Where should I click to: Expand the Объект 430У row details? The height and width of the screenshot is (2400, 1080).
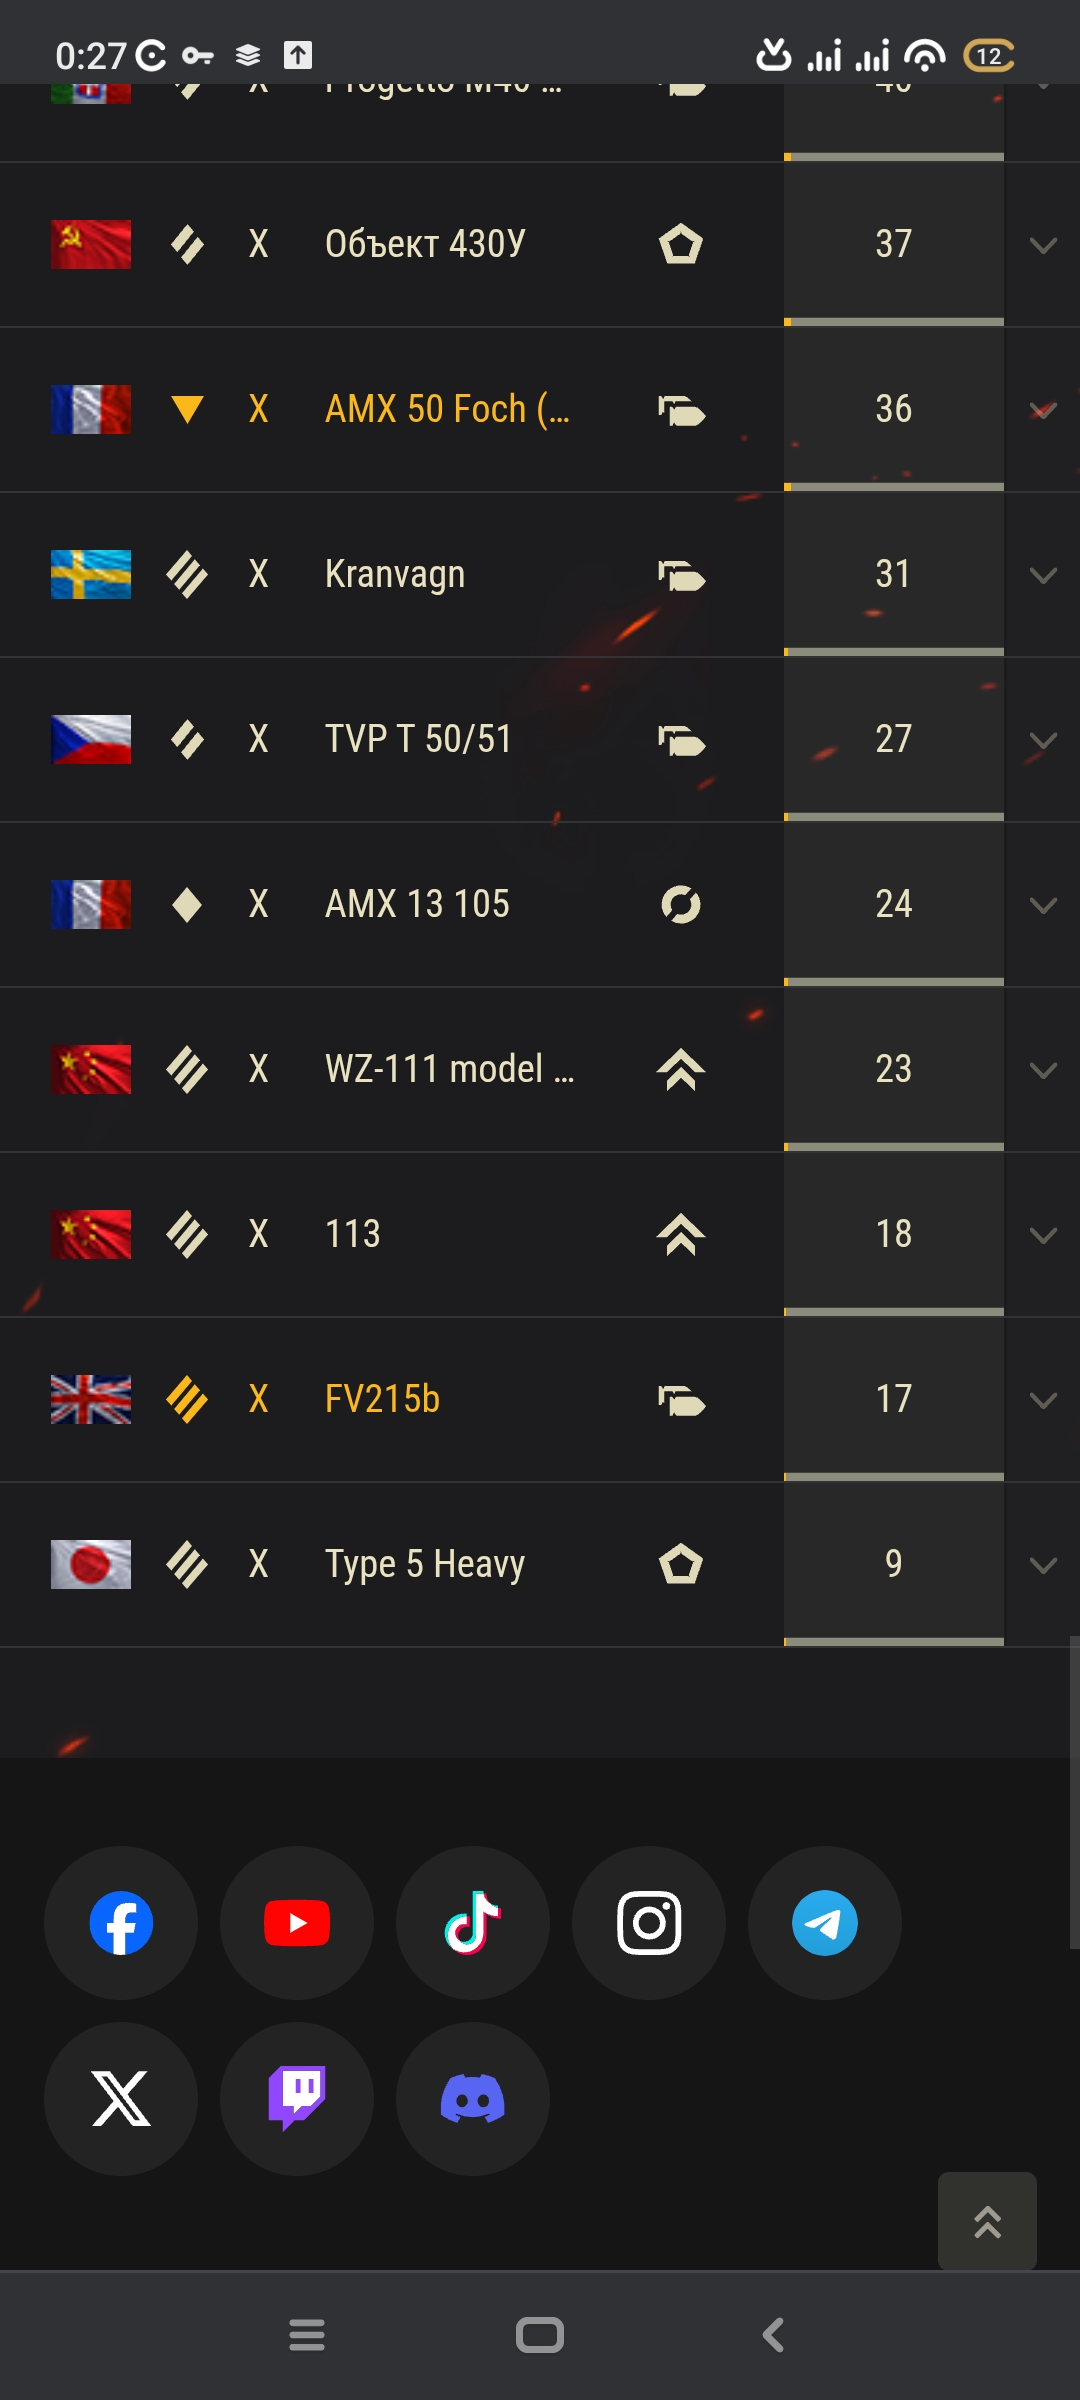(x=1043, y=245)
